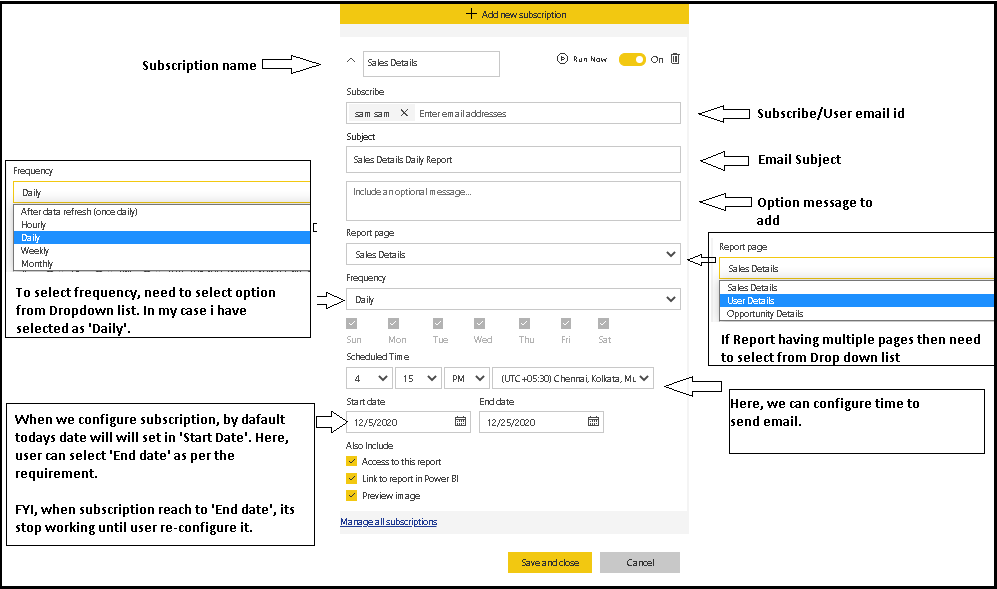Viewport: 997px width, 589px height.
Task: Click the Subject field Sales Details Daily Report
Action: 513,160
